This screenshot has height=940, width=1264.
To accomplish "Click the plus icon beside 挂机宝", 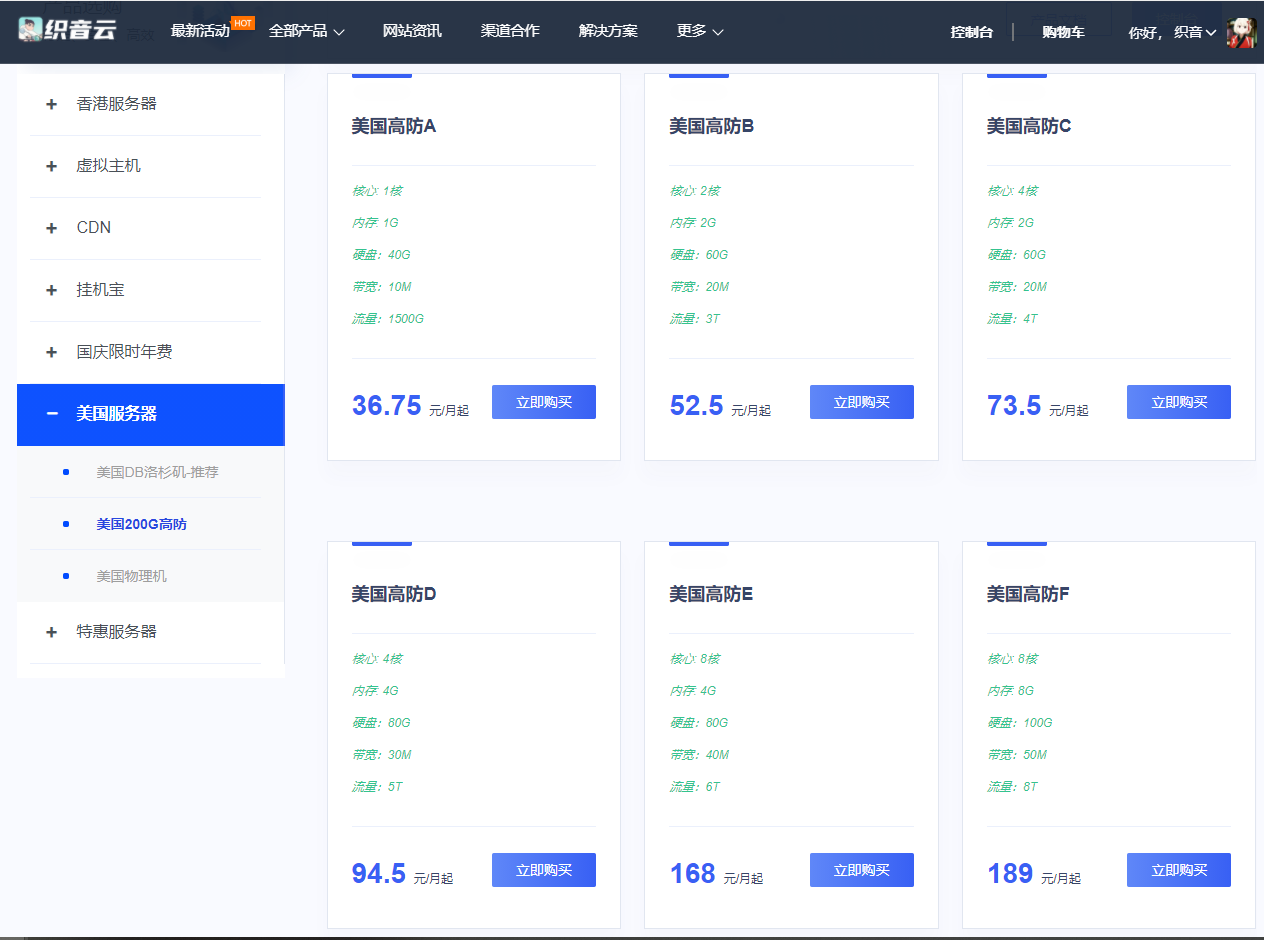I will 52,290.
